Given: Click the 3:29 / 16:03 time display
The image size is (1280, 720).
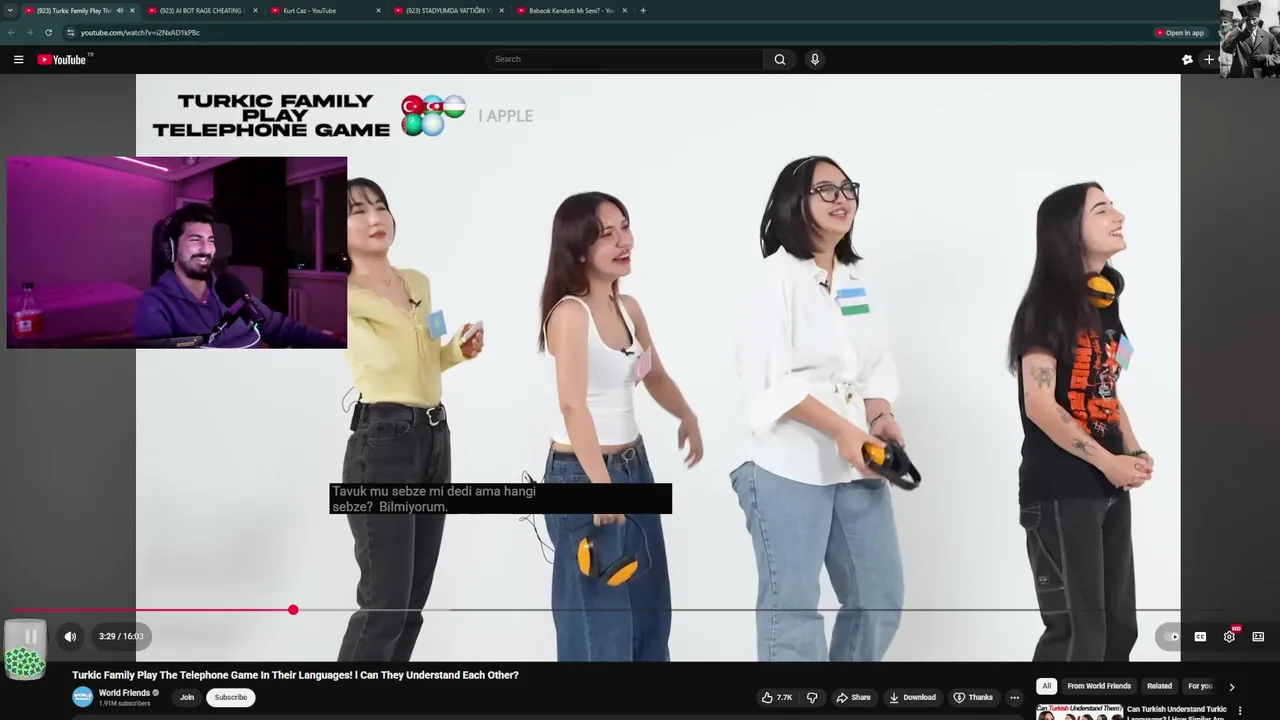Looking at the screenshot, I should (121, 636).
